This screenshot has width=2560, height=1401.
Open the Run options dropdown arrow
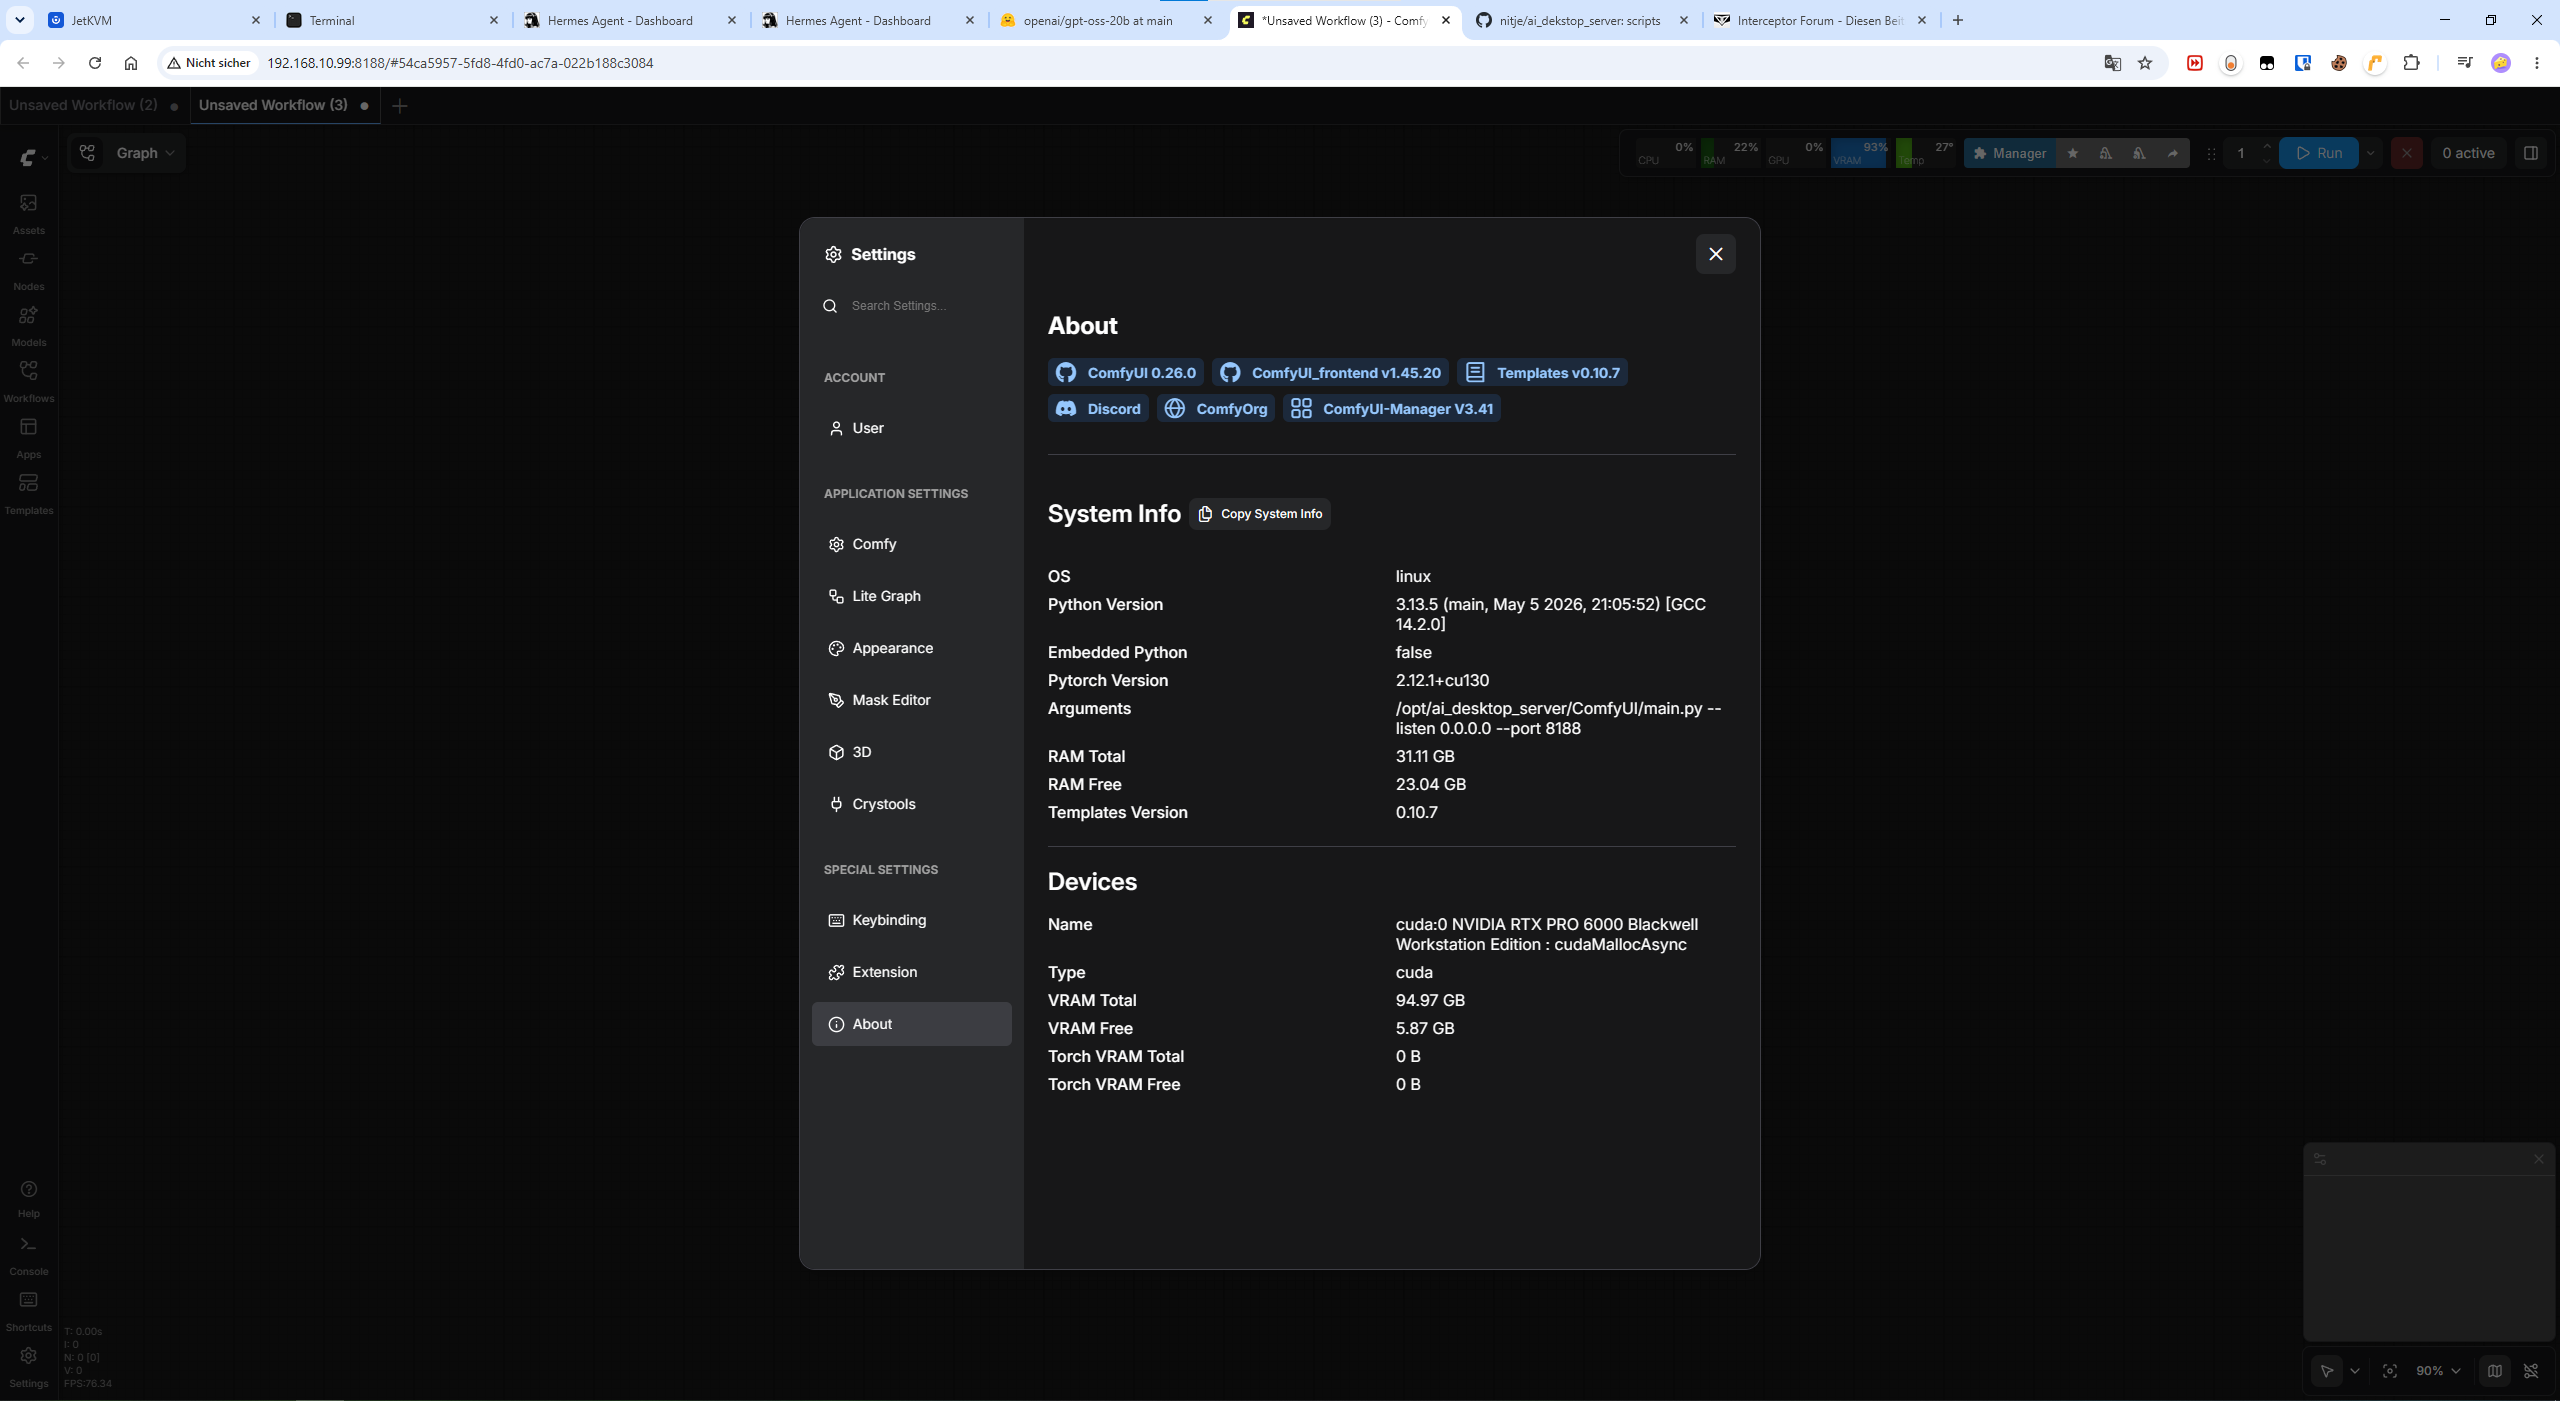pyautogui.click(x=2370, y=153)
